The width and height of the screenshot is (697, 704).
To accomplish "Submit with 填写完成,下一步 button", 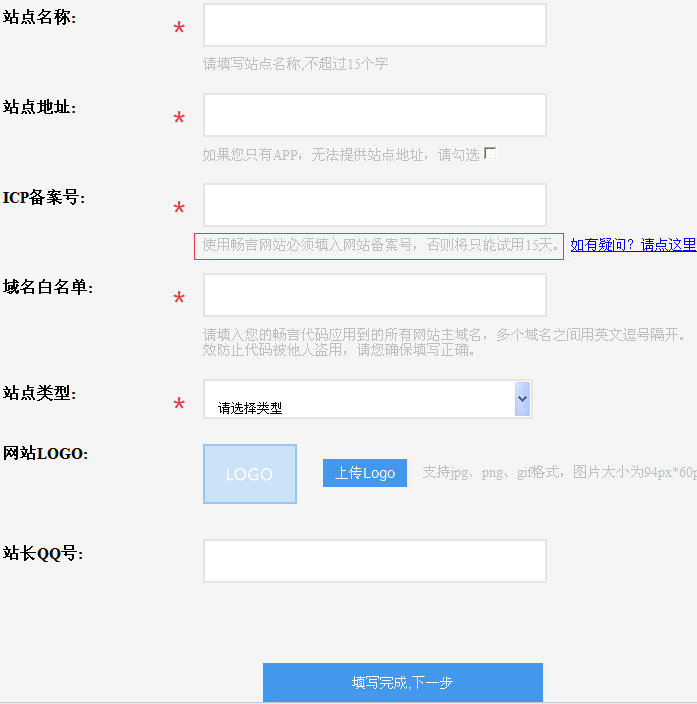I will click(402, 682).
